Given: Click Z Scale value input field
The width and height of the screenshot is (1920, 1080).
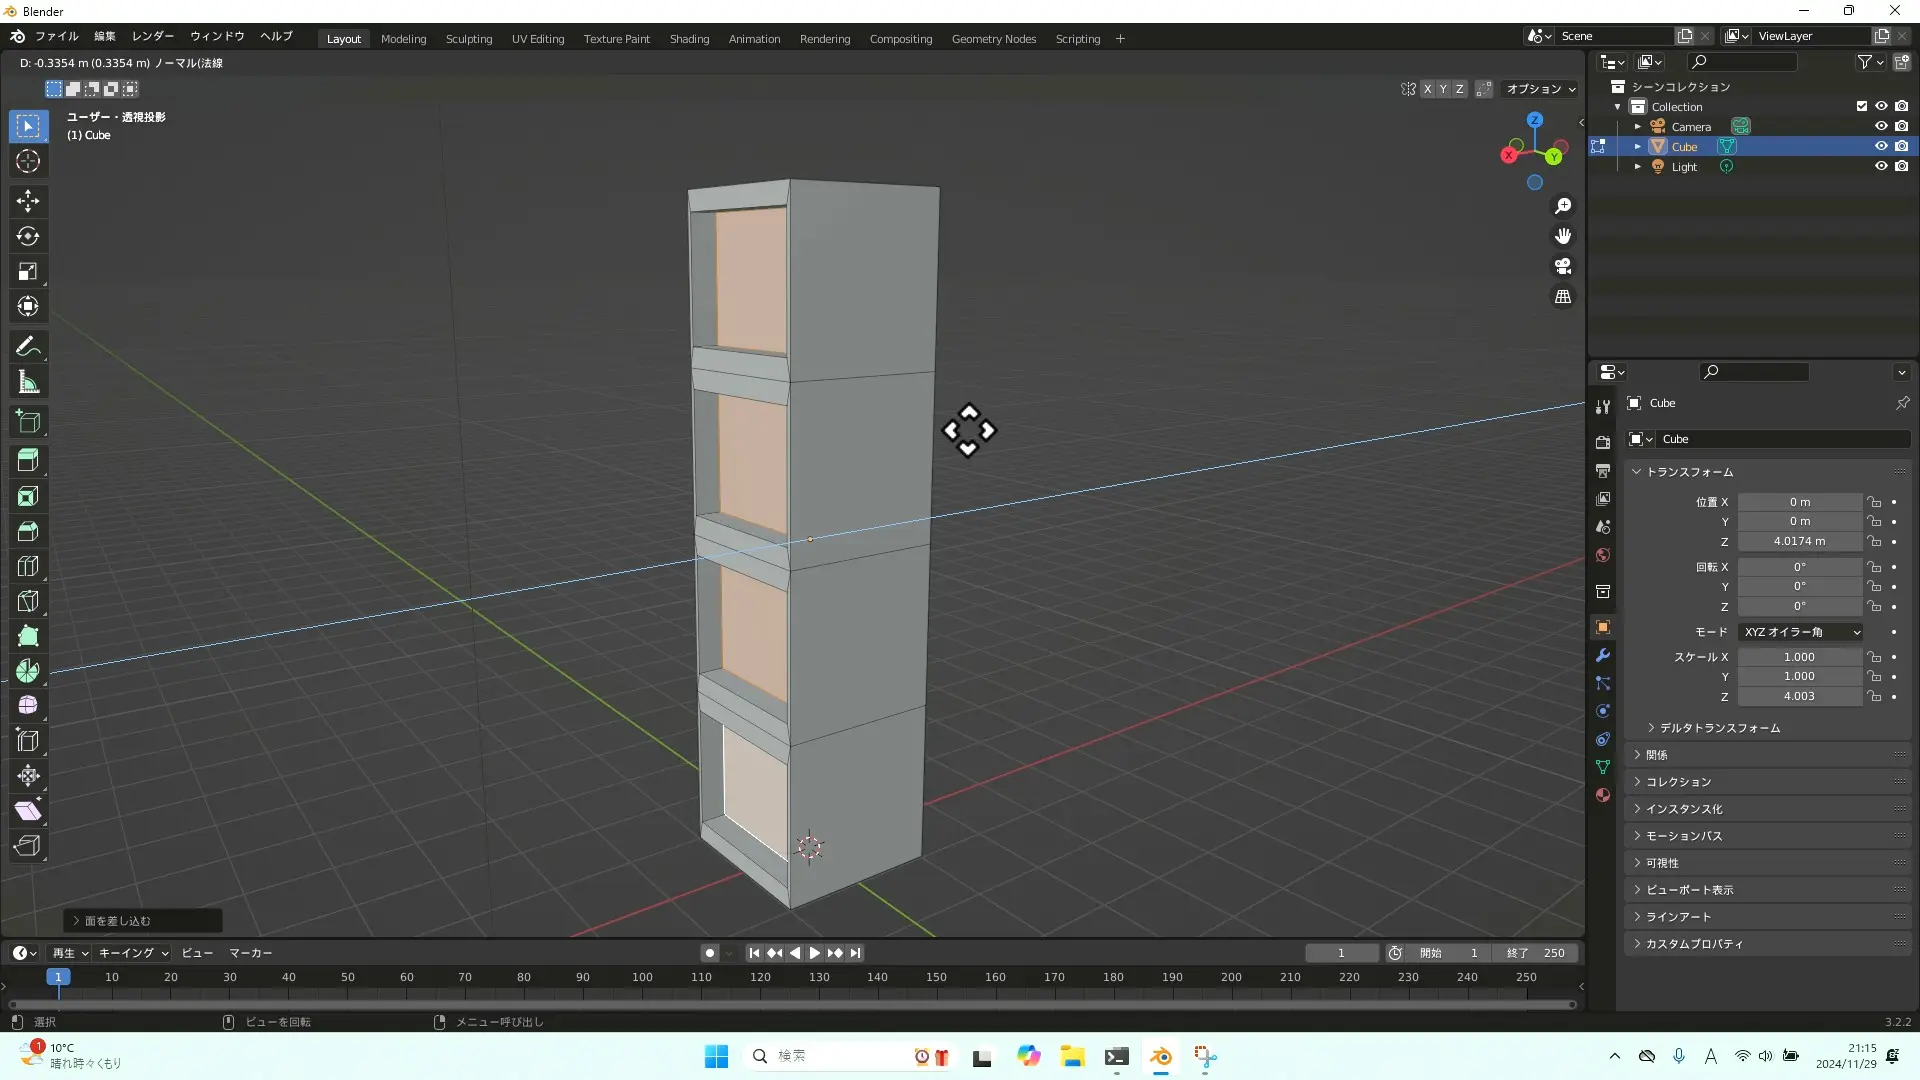Looking at the screenshot, I should (x=1799, y=695).
